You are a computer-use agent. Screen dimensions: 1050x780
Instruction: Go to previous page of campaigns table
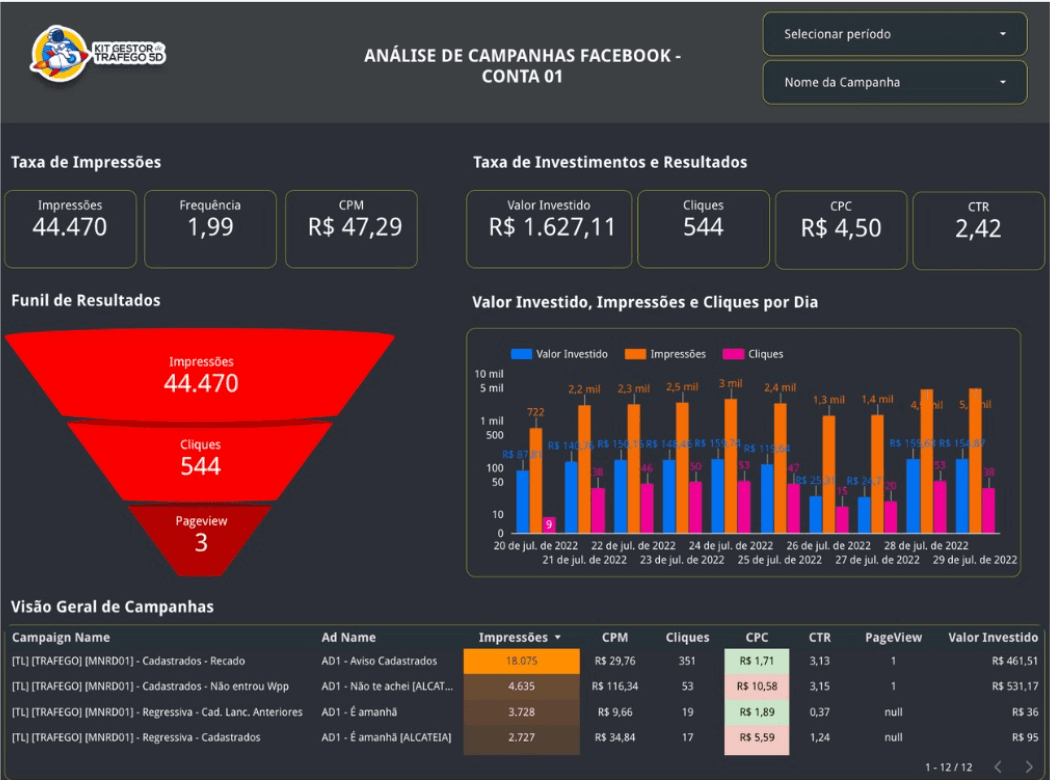tap(997, 767)
